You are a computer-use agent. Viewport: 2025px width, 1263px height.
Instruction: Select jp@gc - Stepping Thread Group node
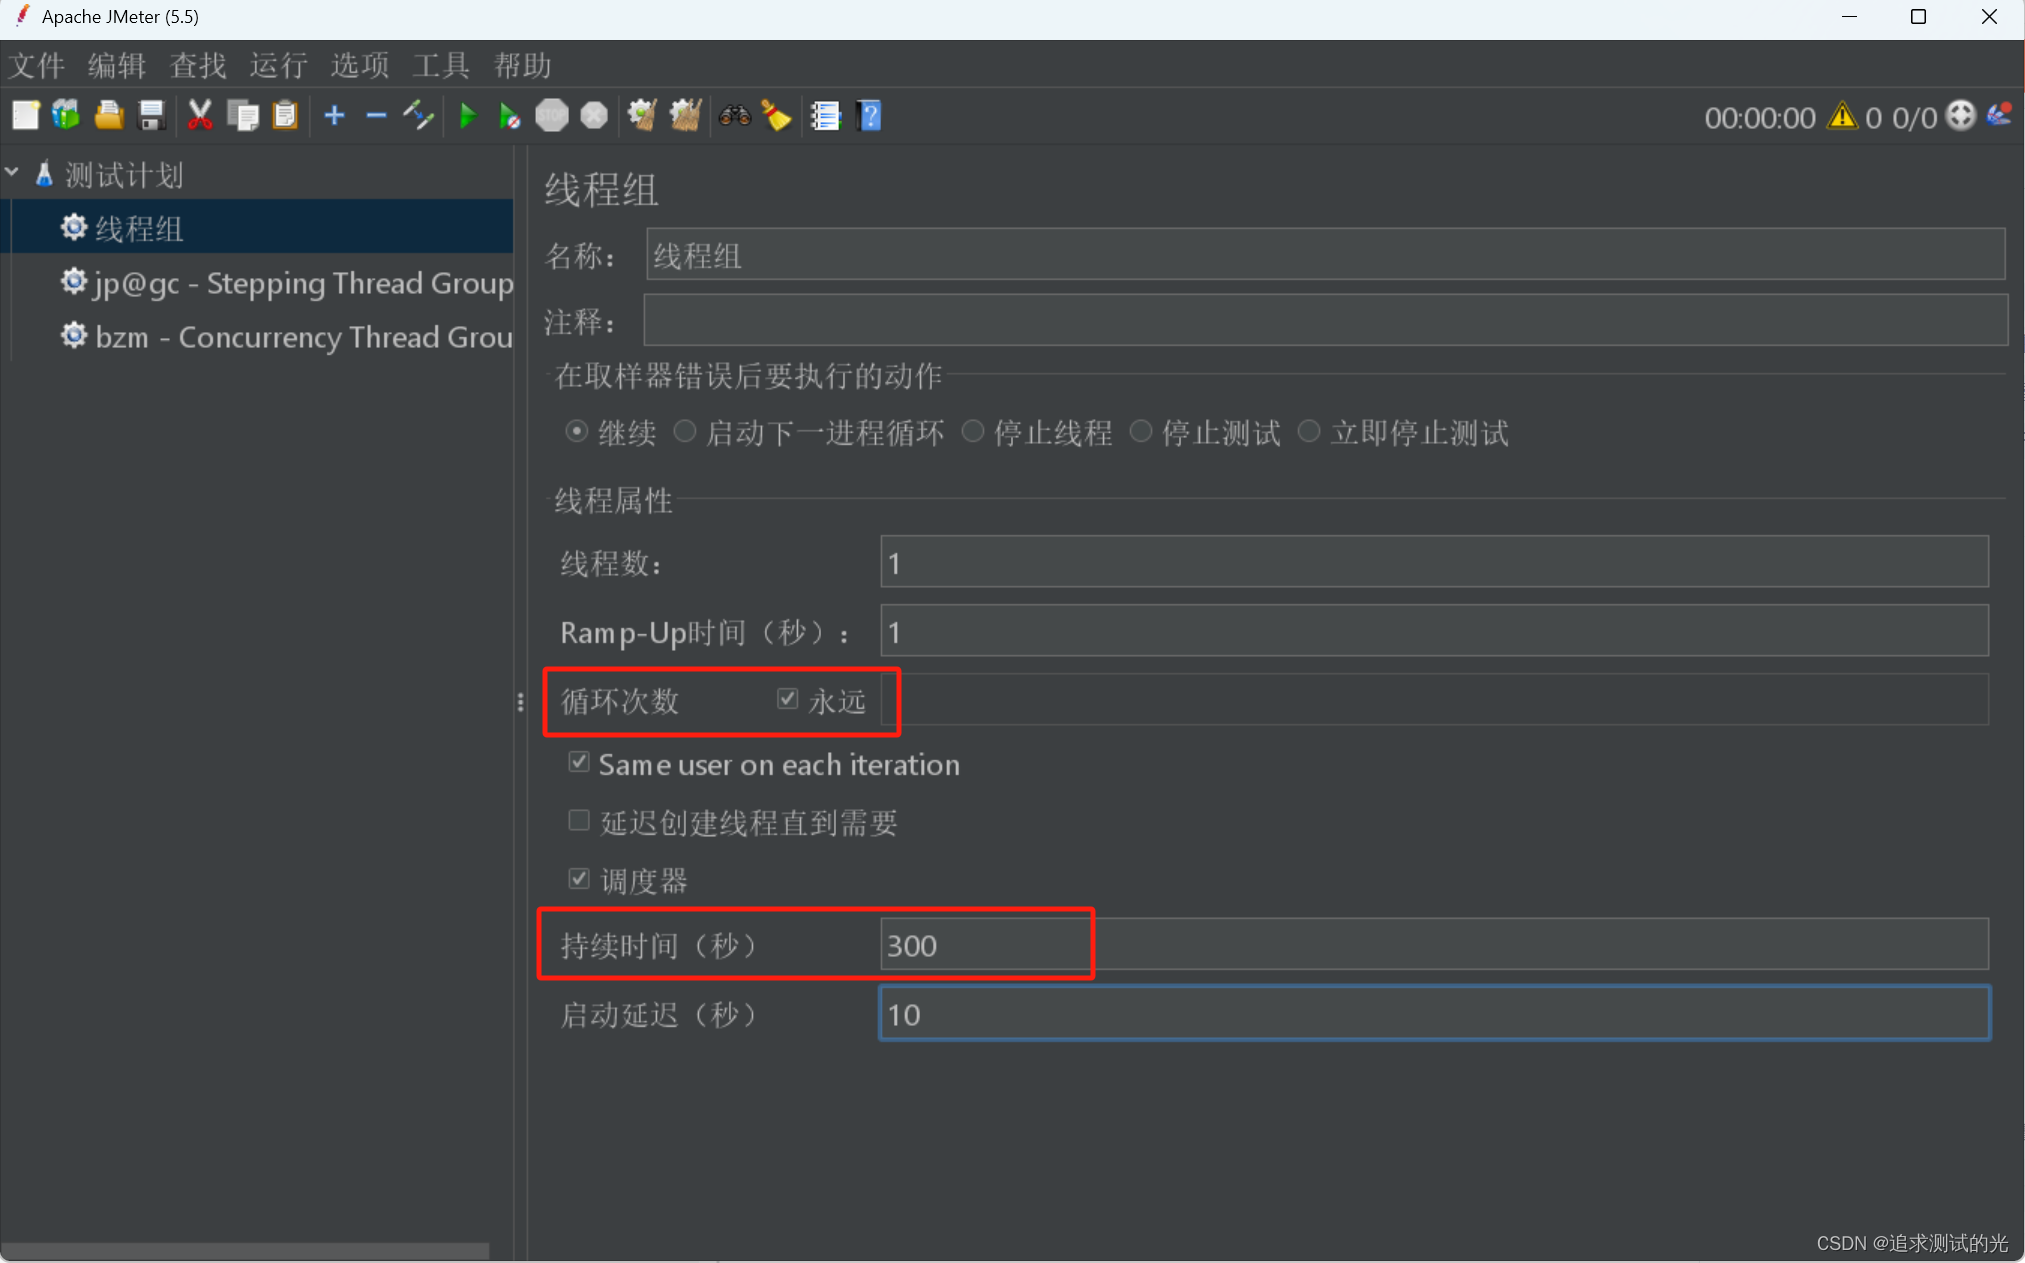304,283
